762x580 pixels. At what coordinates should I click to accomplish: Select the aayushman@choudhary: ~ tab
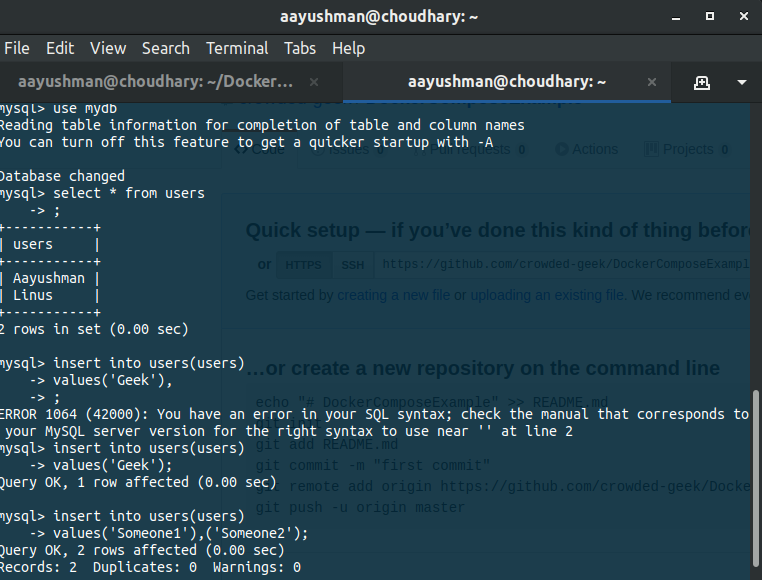[x=507, y=82]
